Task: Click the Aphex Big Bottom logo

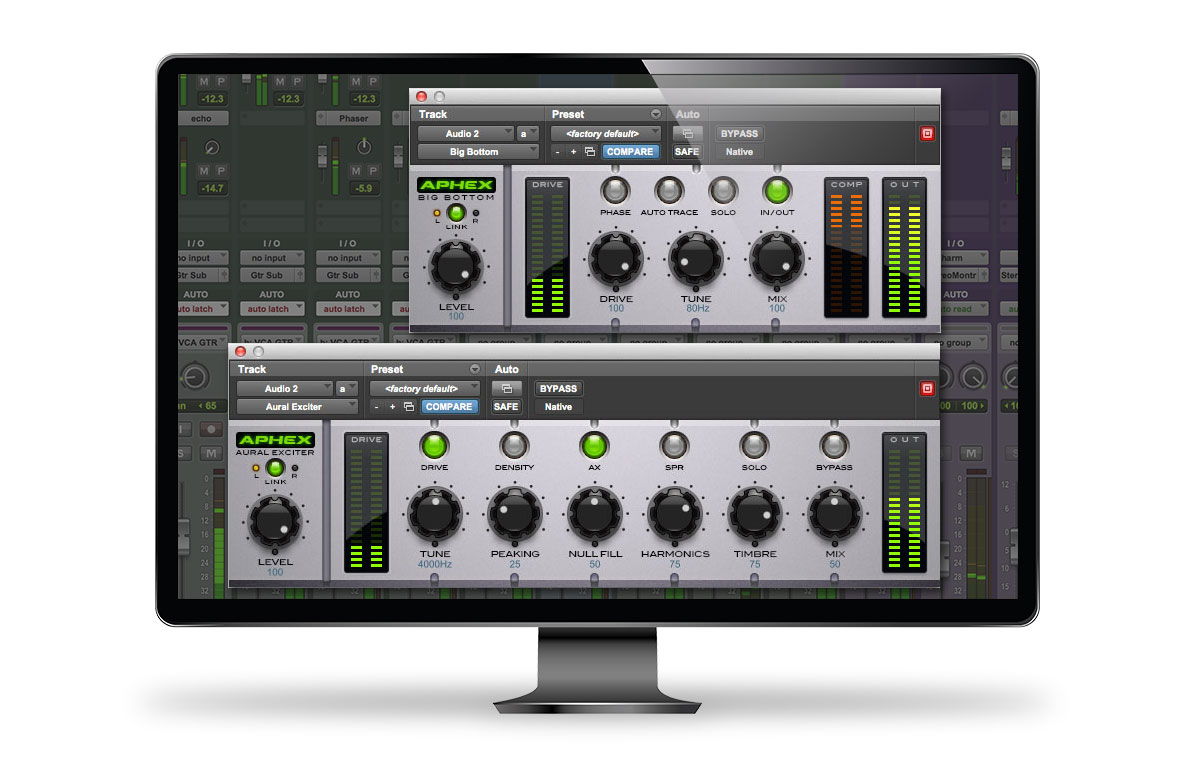Action: coord(456,184)
